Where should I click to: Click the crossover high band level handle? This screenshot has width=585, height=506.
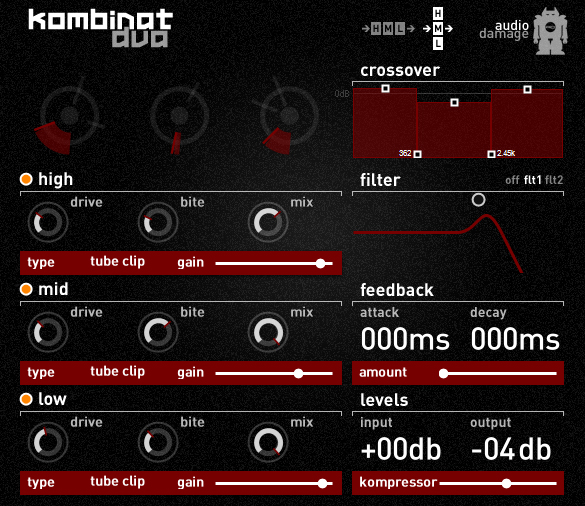(x=527, y=90)
